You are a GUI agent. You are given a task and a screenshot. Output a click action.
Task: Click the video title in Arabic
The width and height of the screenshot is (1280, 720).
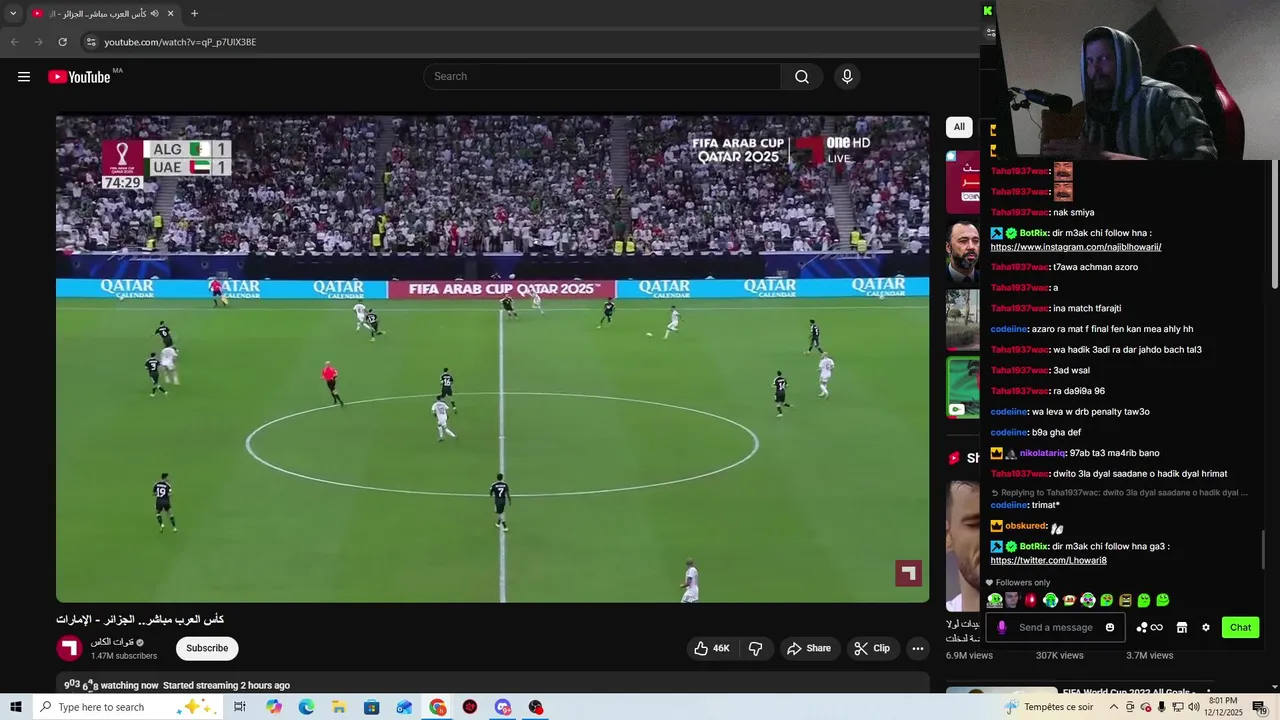pyautogui.click(x=140, y=620)
